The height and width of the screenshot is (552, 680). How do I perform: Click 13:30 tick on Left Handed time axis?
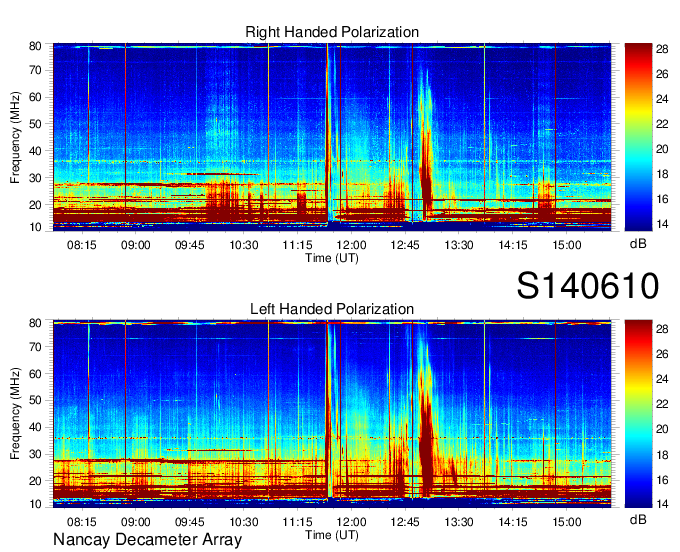[459, 522]
